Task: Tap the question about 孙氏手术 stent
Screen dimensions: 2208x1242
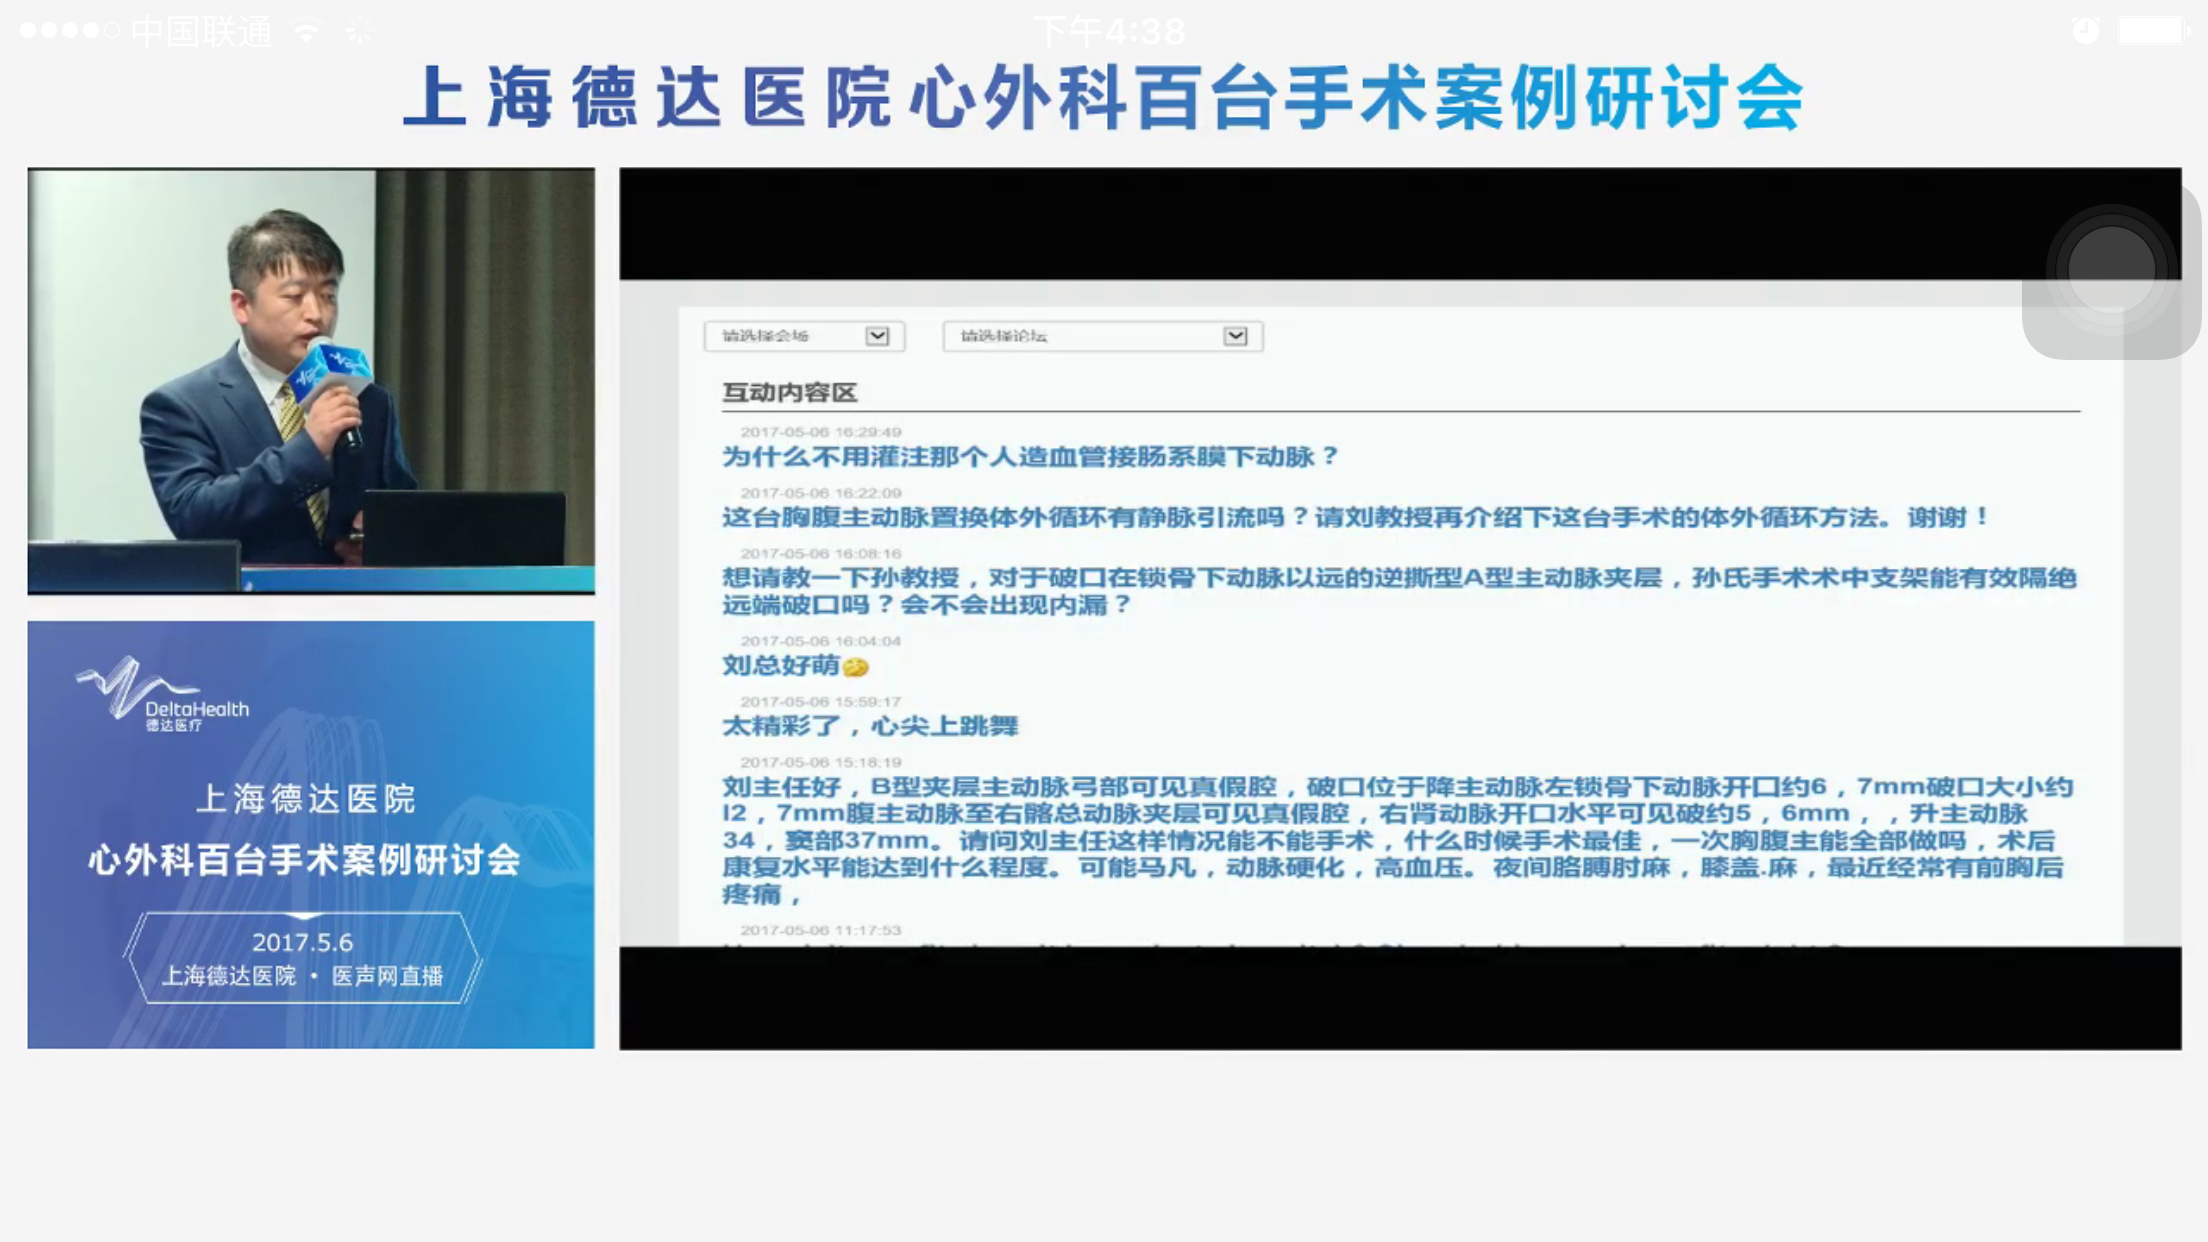Action: click(1399, 590)
